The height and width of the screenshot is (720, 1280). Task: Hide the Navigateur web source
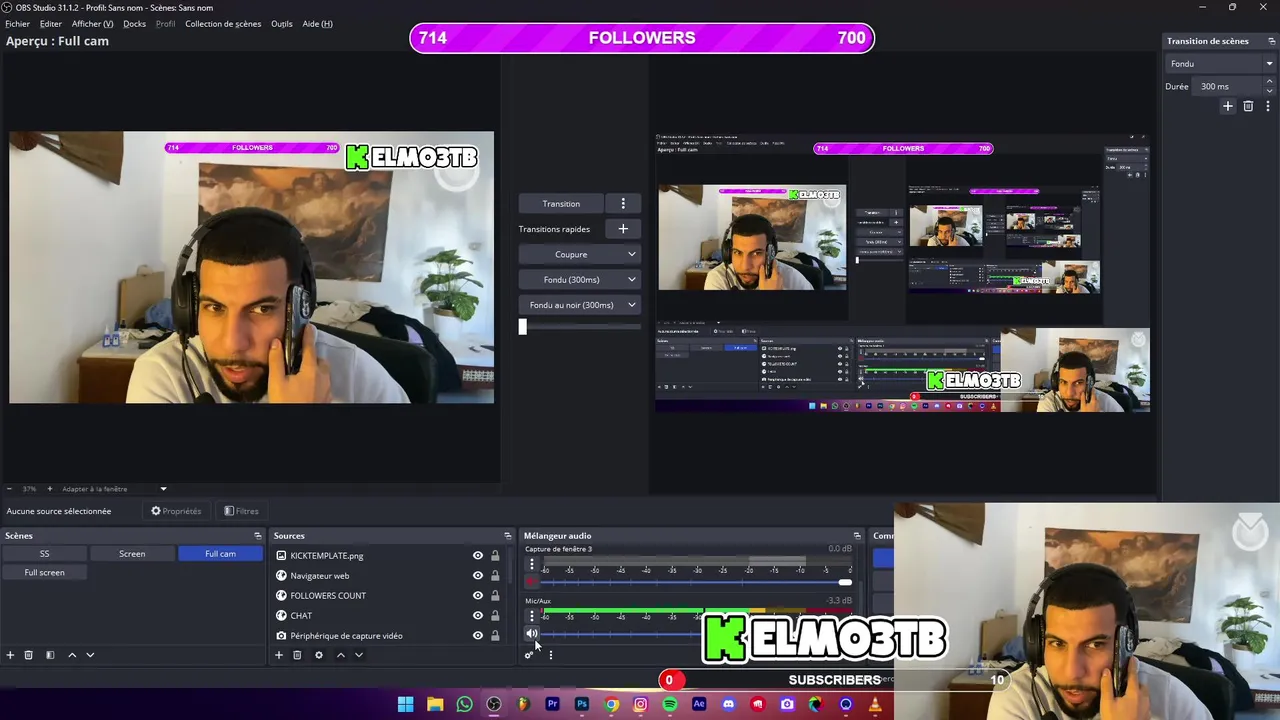pos(477,576)
